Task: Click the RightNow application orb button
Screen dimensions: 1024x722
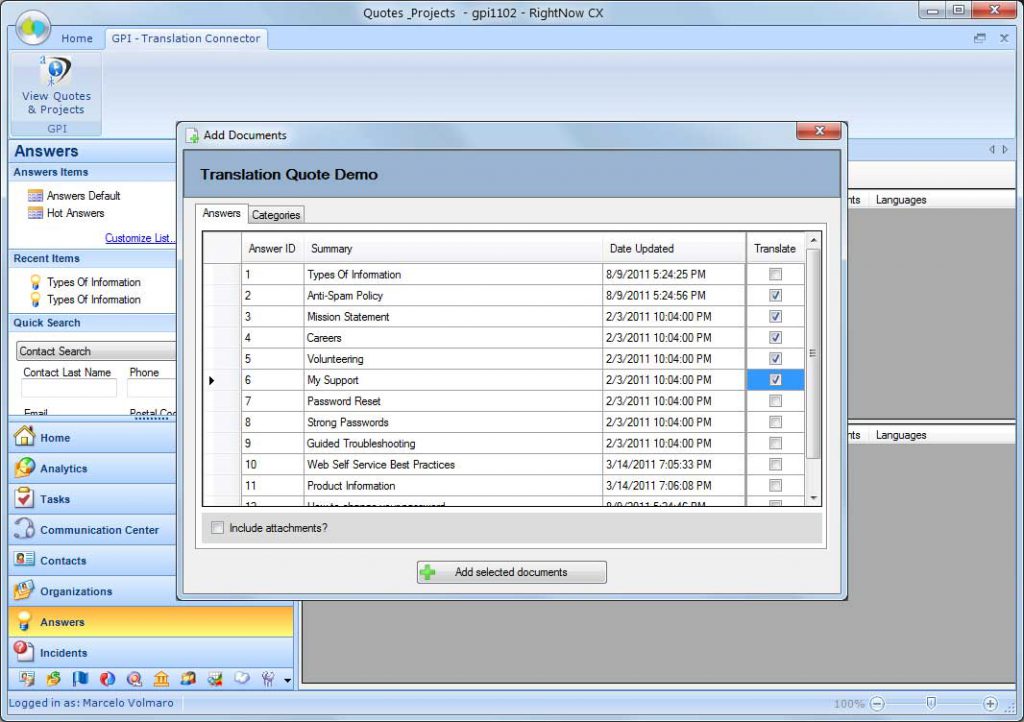Action: tap(33, 26)
